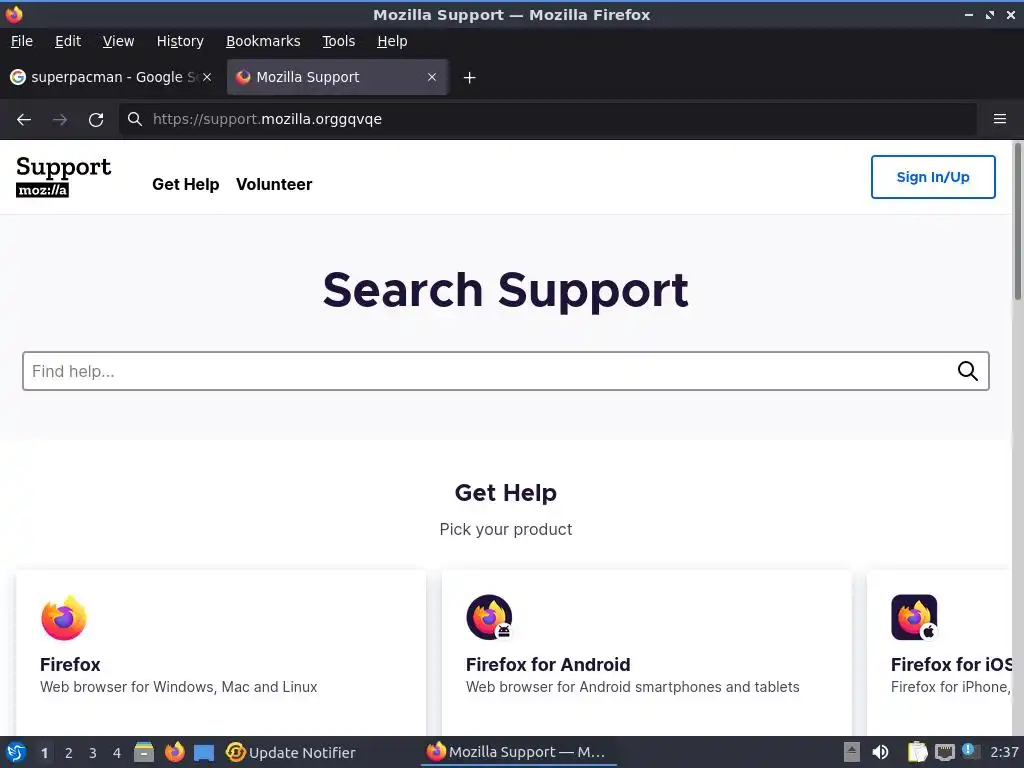Open the Get Help navigation dropdown
Image resolution: width=1024 pixels, height=768 pixels.
185,184
